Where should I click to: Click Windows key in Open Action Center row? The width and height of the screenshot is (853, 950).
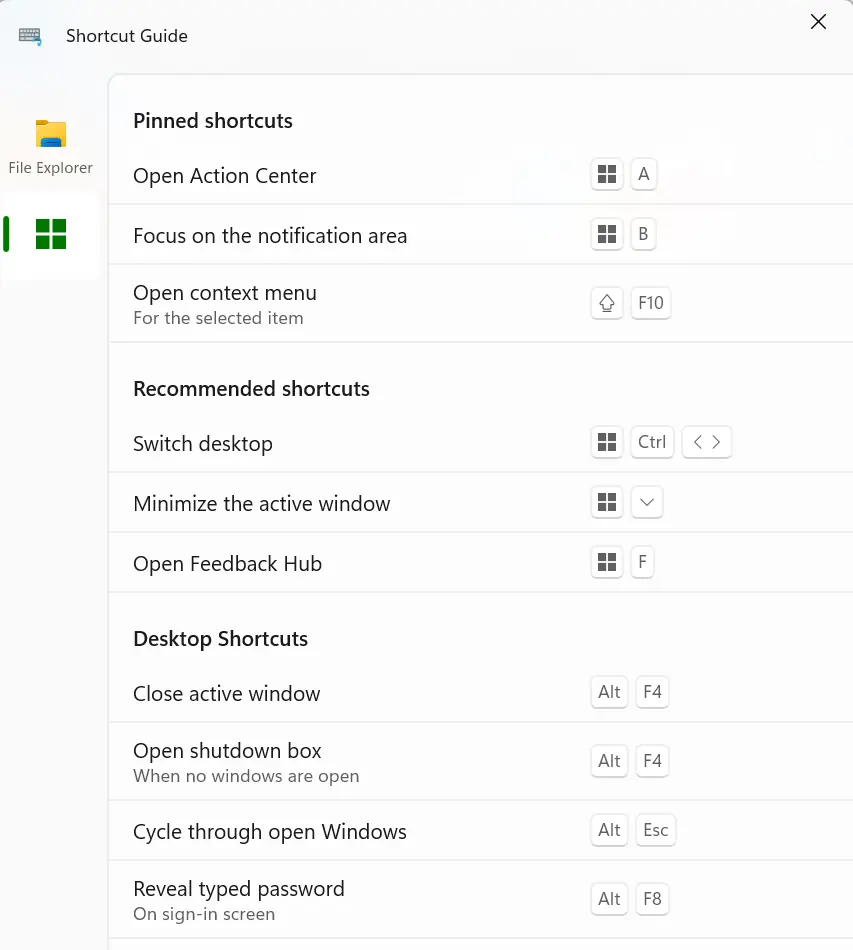(606, 174)
